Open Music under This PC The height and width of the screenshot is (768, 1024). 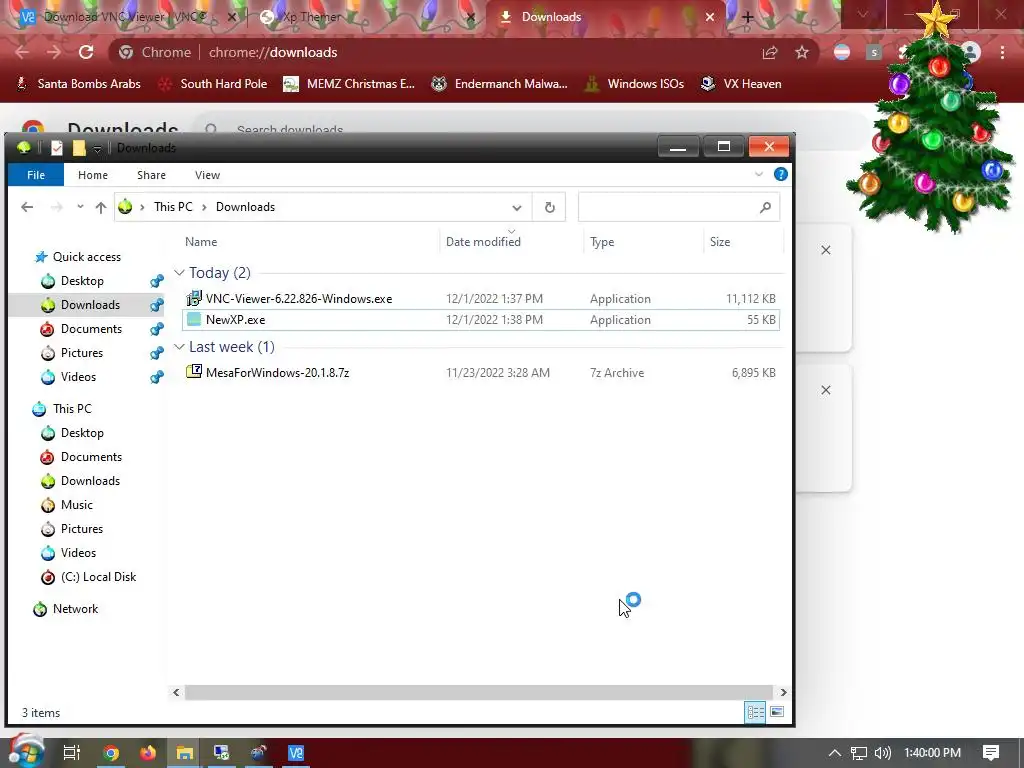coord(76,505)
